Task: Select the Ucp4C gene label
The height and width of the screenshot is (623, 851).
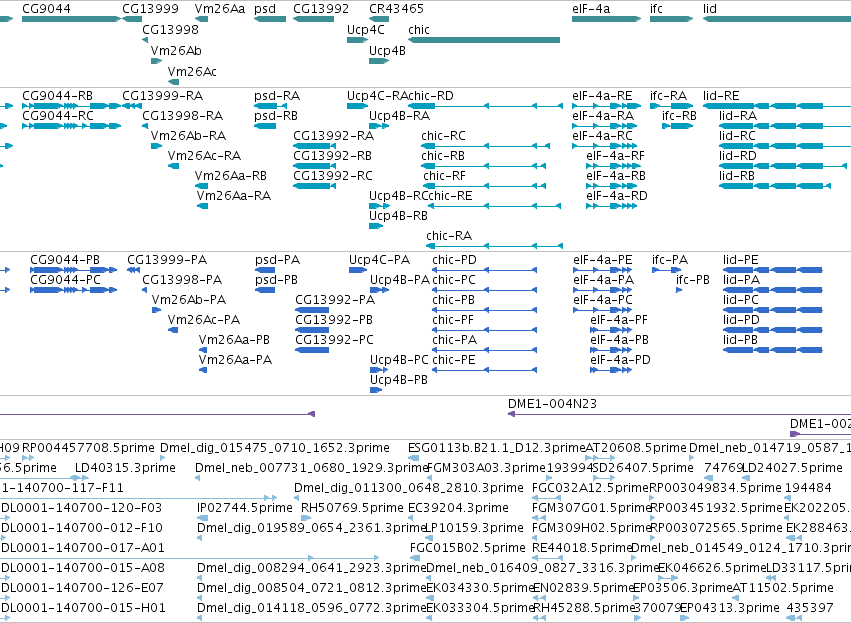Action: click(x=366, y=30)
